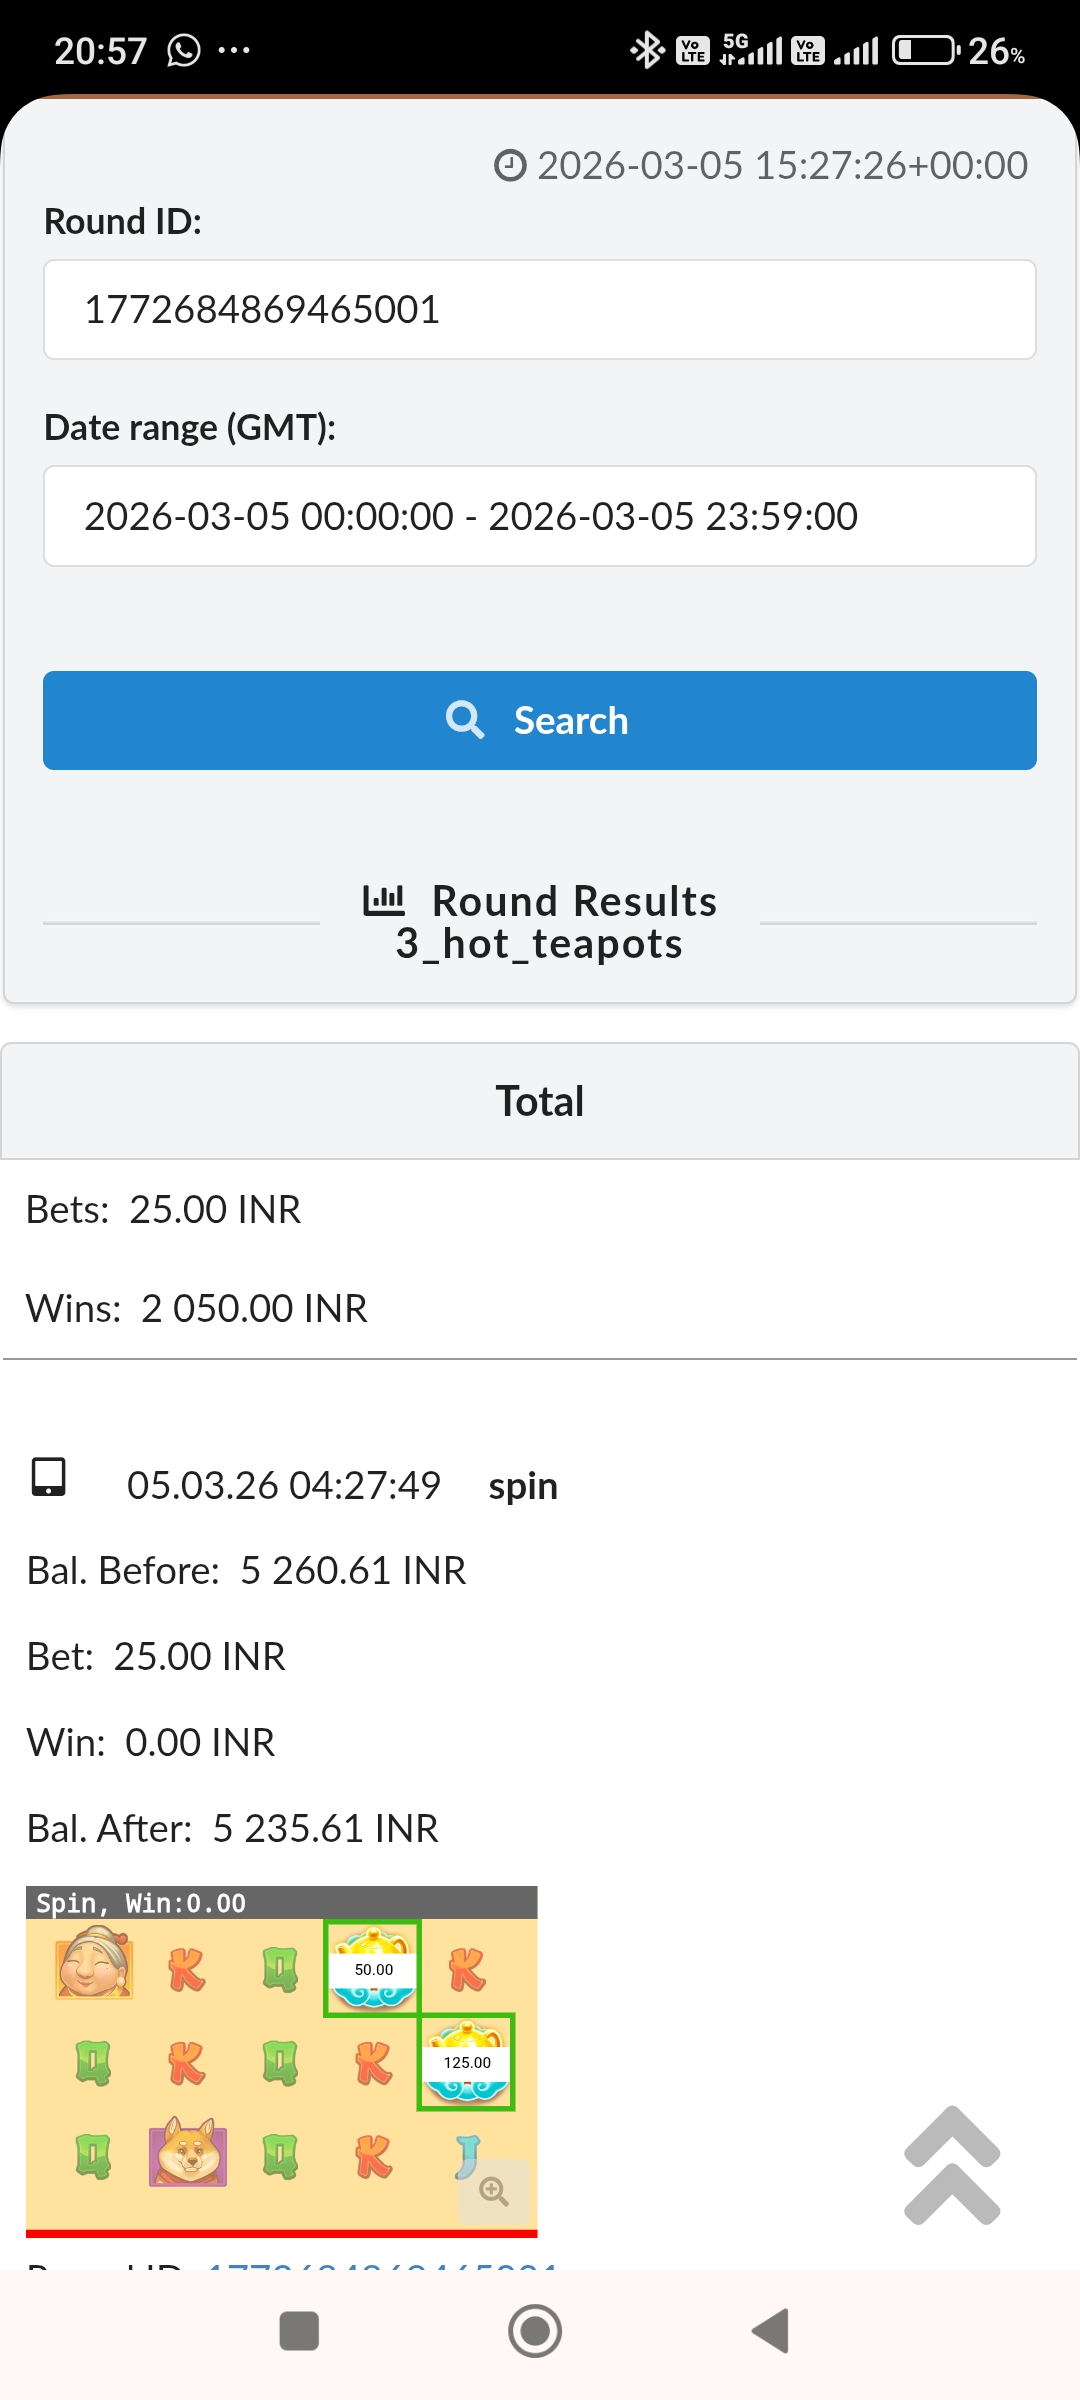Tap the bar chart icon by Round Results

pyautogui.click(x=384, y=900)
